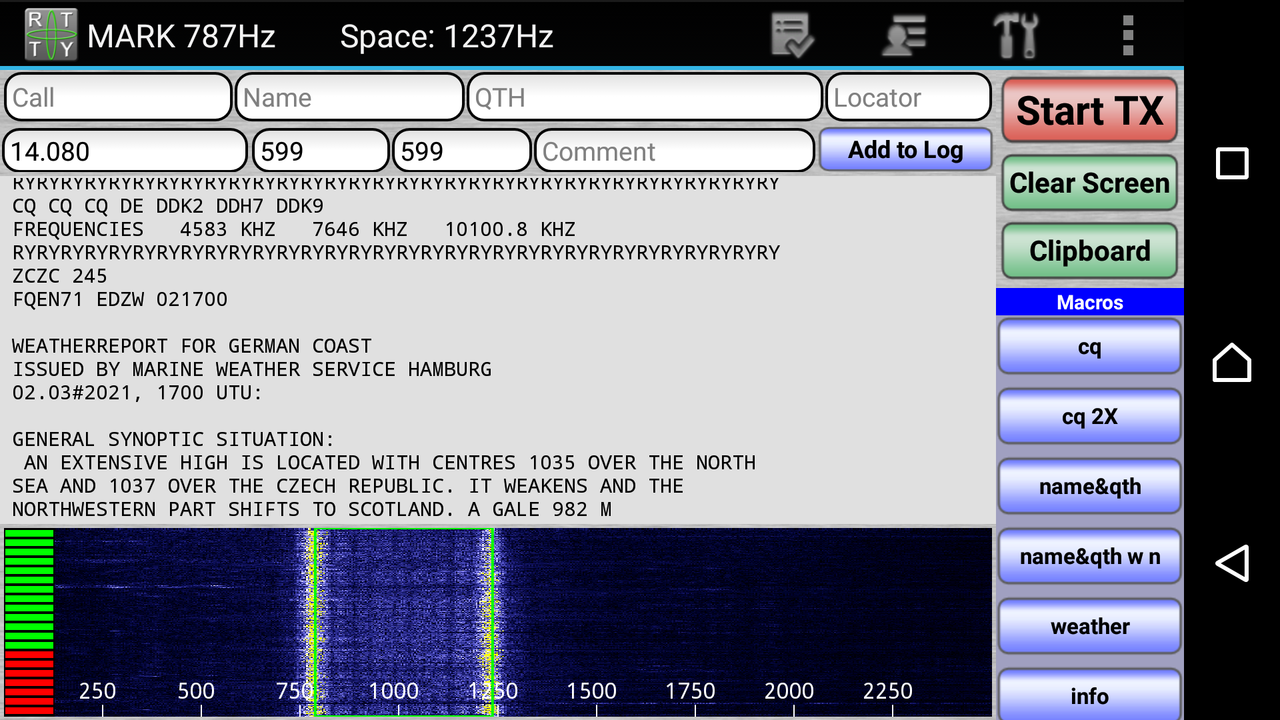Screen dimensions: 1280x720
Task: Tap the Clipboard button
Action: (1090, 251)
